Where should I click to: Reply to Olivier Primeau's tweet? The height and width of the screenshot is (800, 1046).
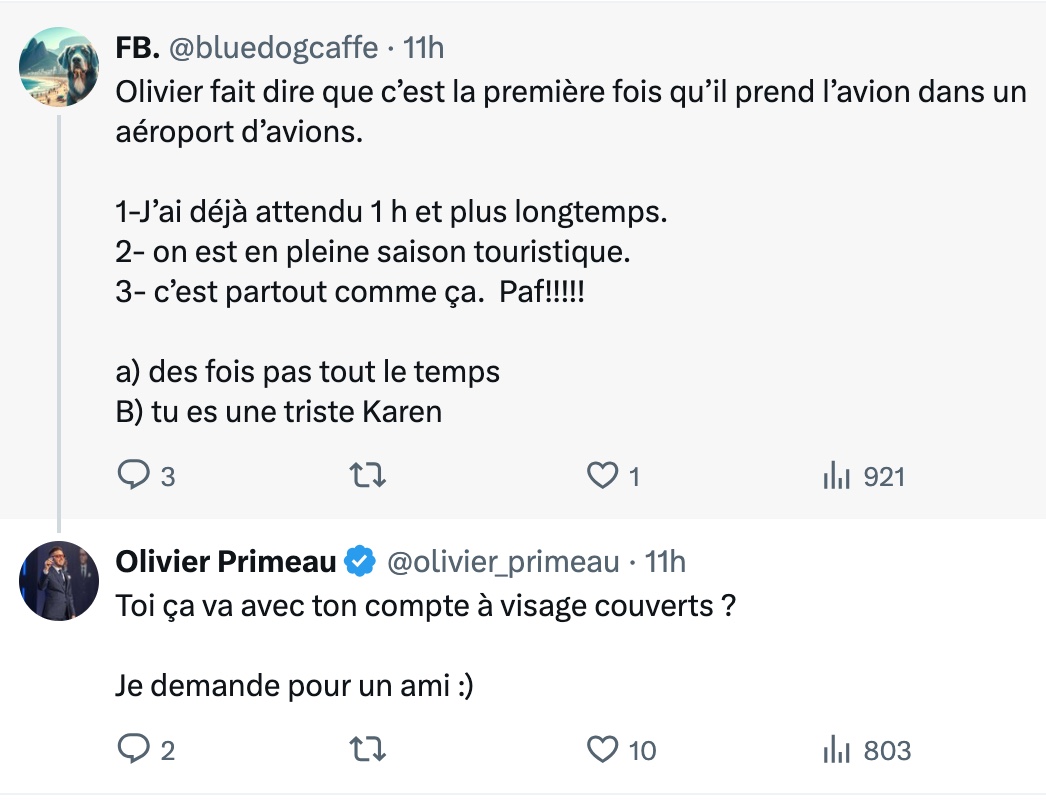(x=133, y=749)
